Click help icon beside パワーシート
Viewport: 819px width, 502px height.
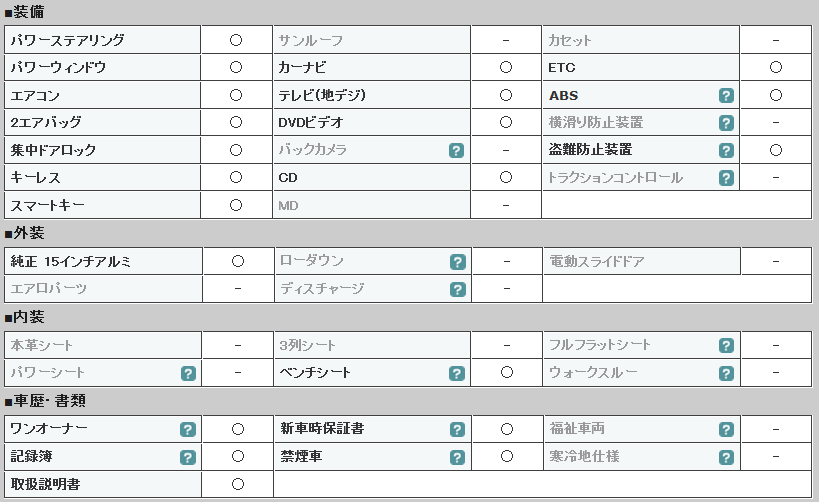coord(188,373)
